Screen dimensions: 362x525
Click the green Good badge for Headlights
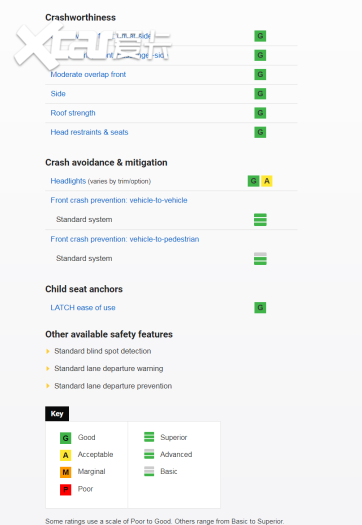tap(254, 181)
